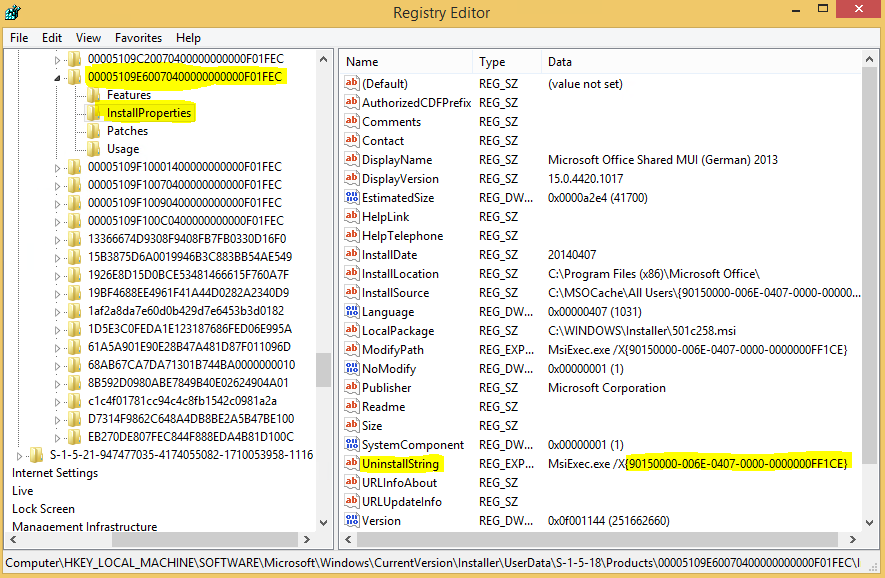Expand the 00005109C20070400000000000F01FEC key

pyautogui.click(x=57, y=59)
